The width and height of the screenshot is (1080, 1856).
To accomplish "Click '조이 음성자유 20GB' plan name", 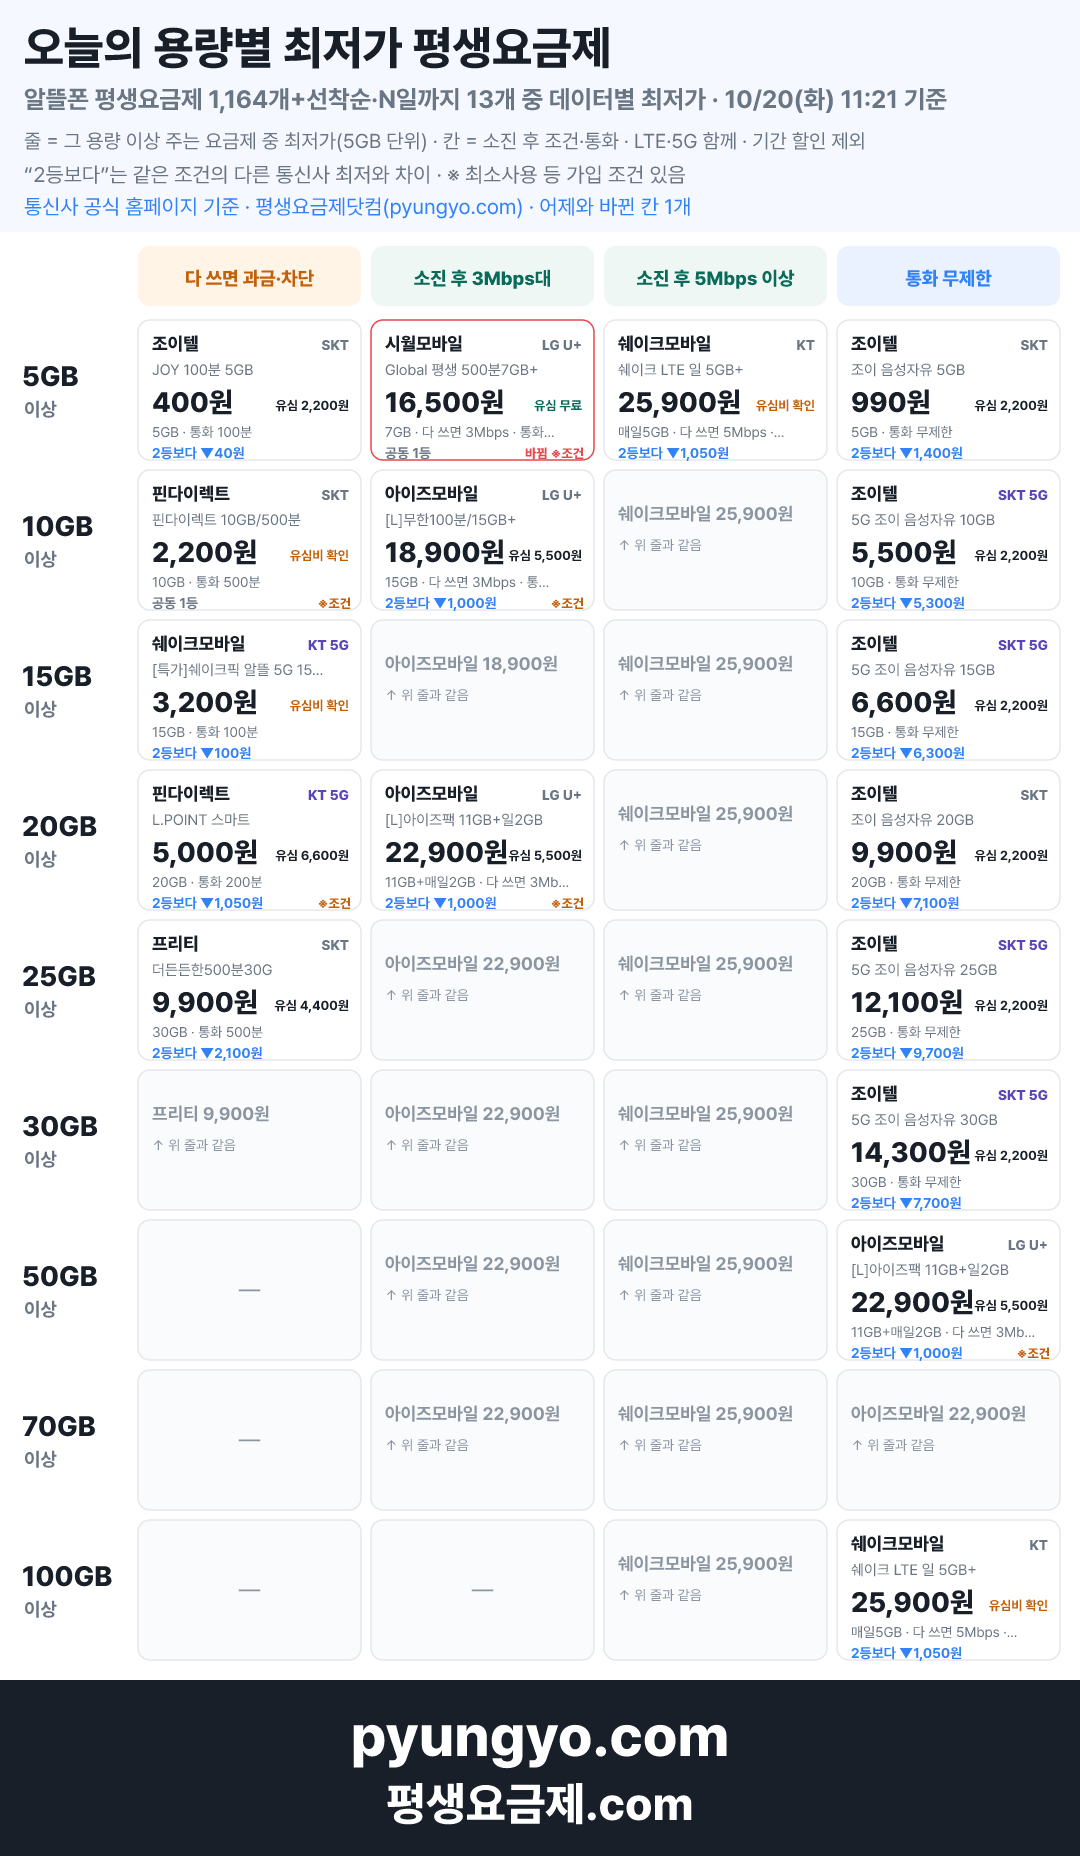I will click(912, 820).
